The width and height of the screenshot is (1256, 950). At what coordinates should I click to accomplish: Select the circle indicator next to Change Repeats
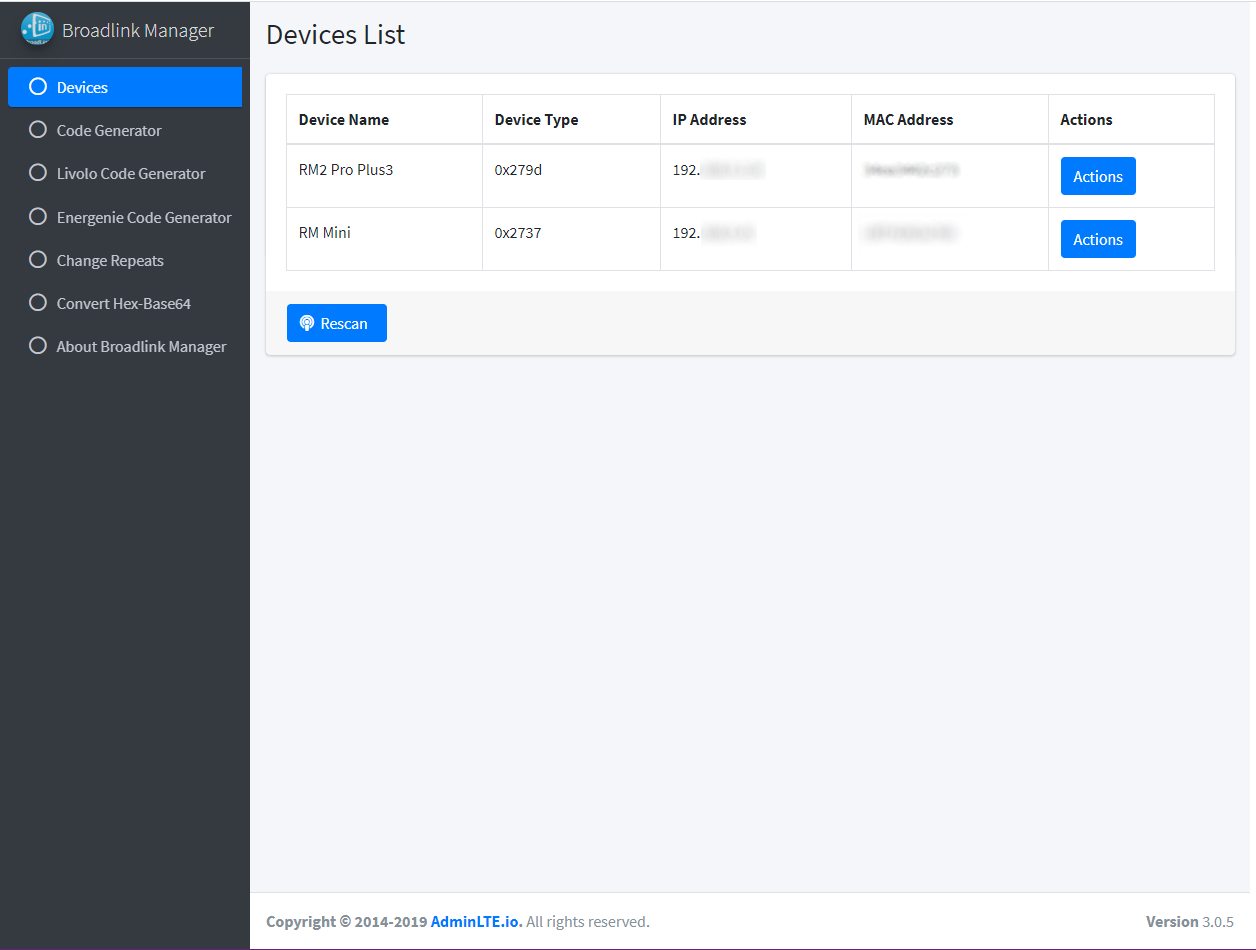point(37,260)
